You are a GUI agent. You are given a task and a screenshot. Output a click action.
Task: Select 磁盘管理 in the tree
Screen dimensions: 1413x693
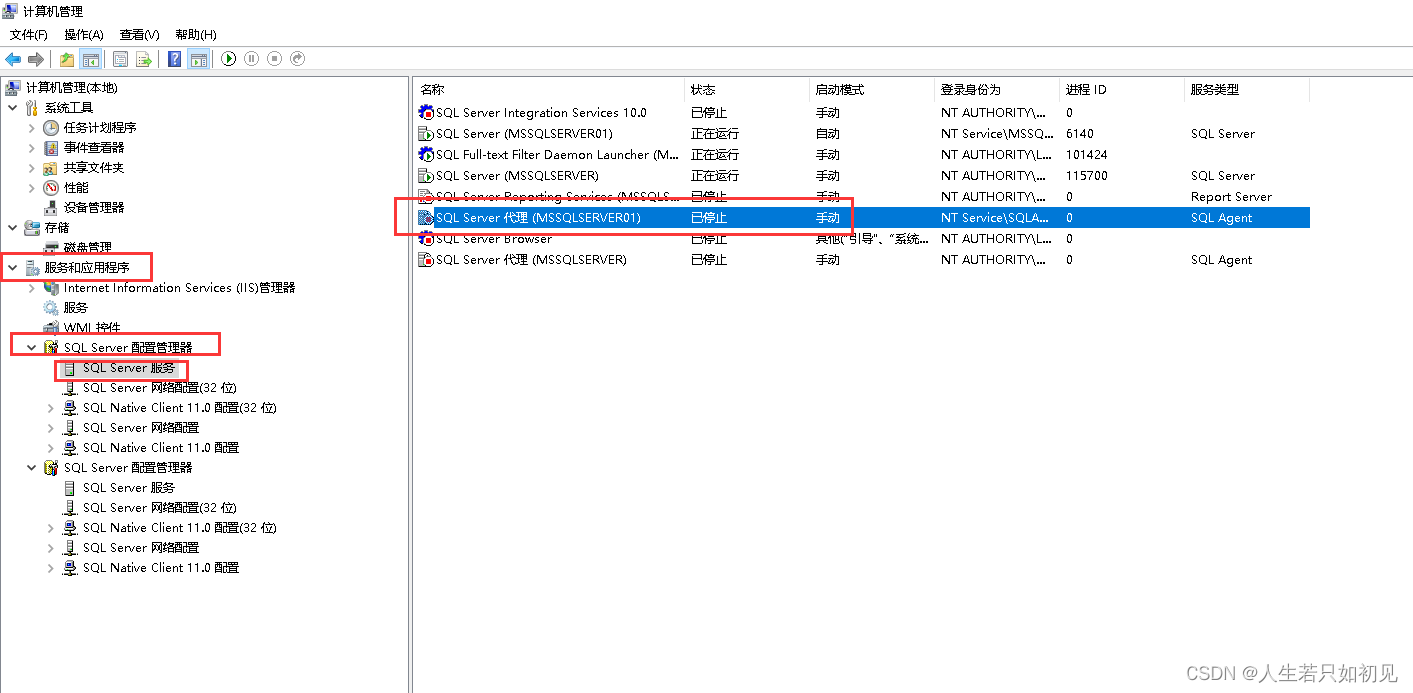[88, 248]
